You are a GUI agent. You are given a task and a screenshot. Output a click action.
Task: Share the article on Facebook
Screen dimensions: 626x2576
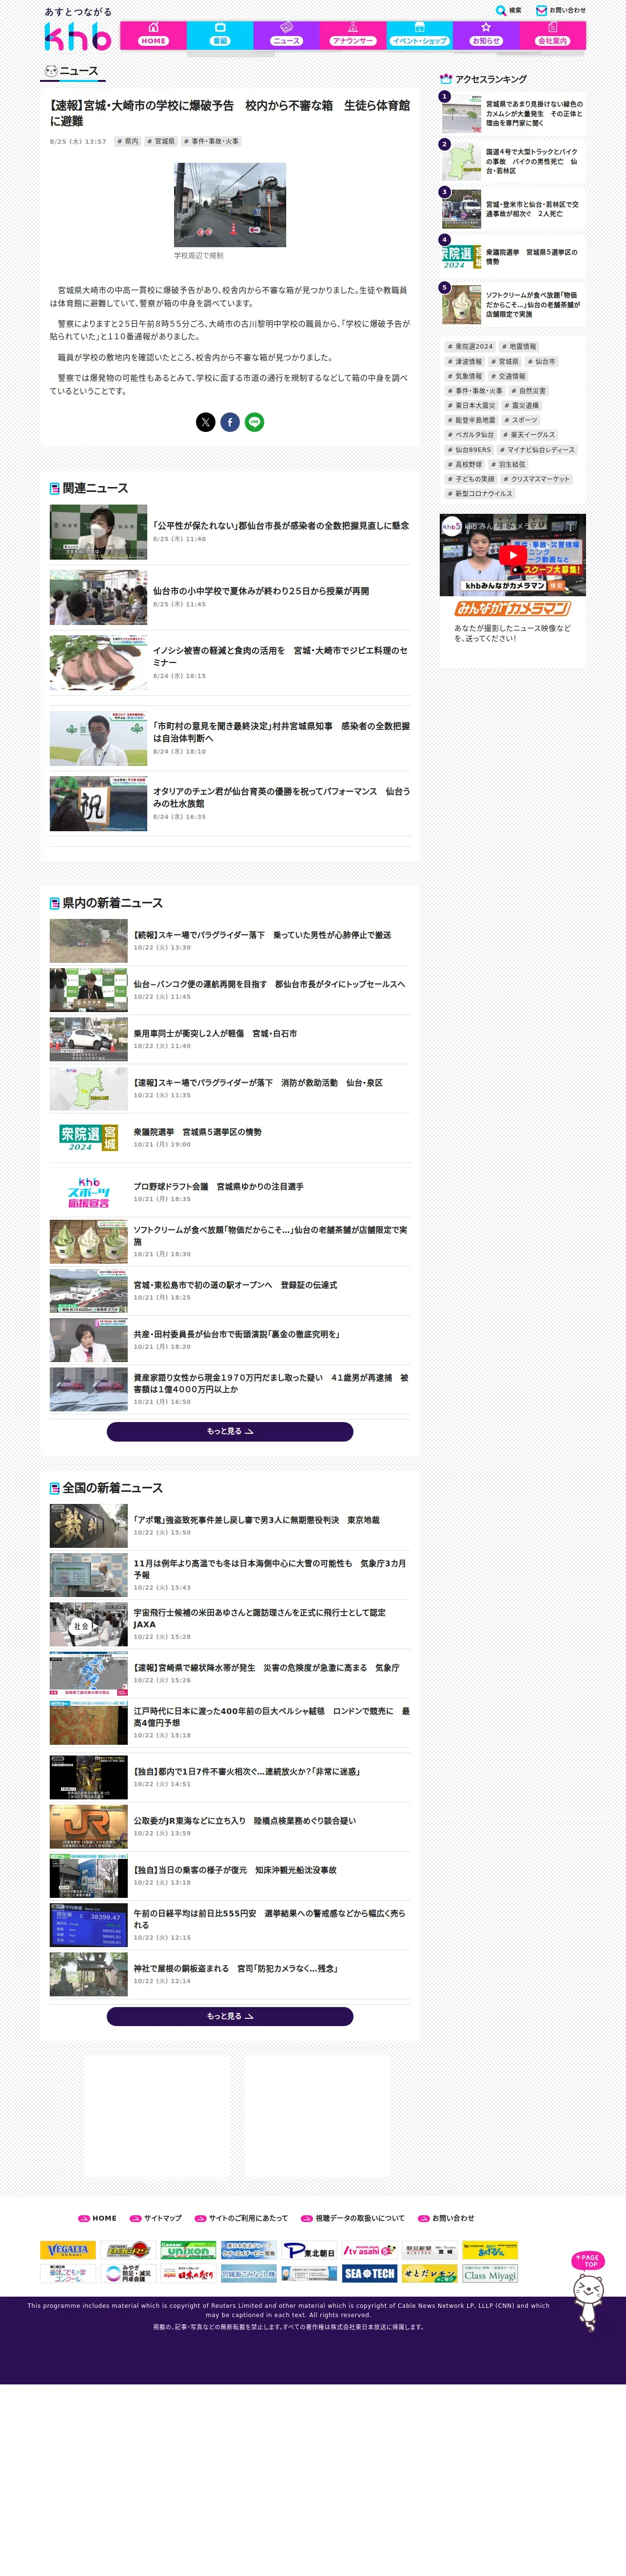point(230,422)
